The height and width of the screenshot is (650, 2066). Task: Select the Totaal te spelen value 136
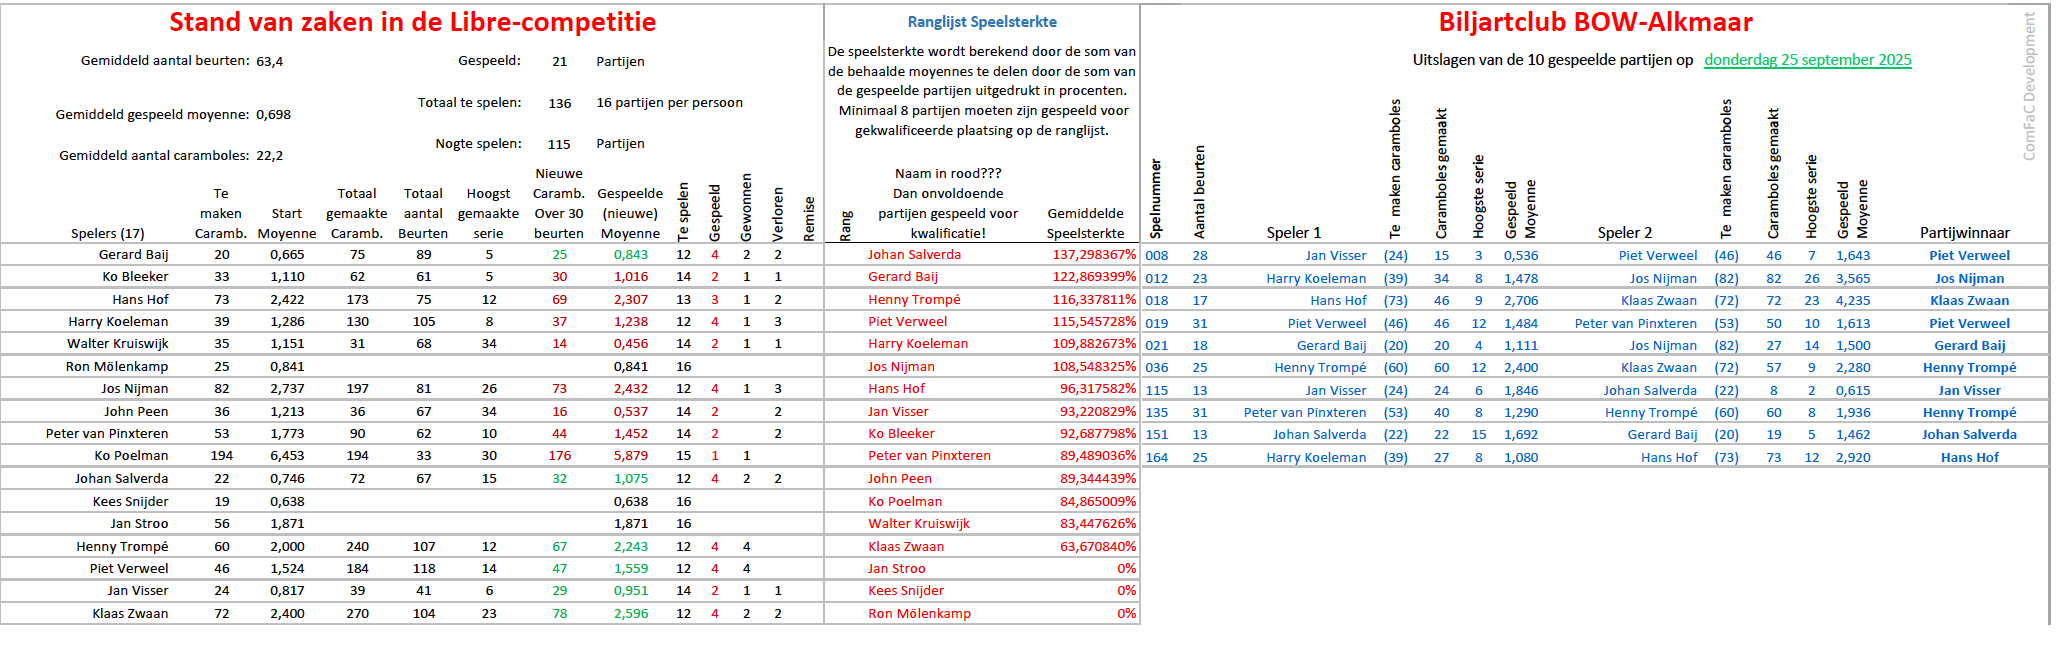560,103
